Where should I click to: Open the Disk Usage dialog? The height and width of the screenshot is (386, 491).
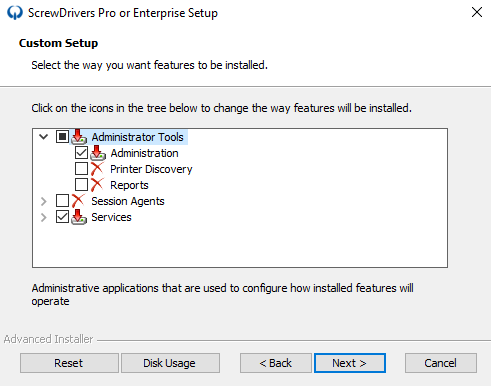(x=170, y=363)
